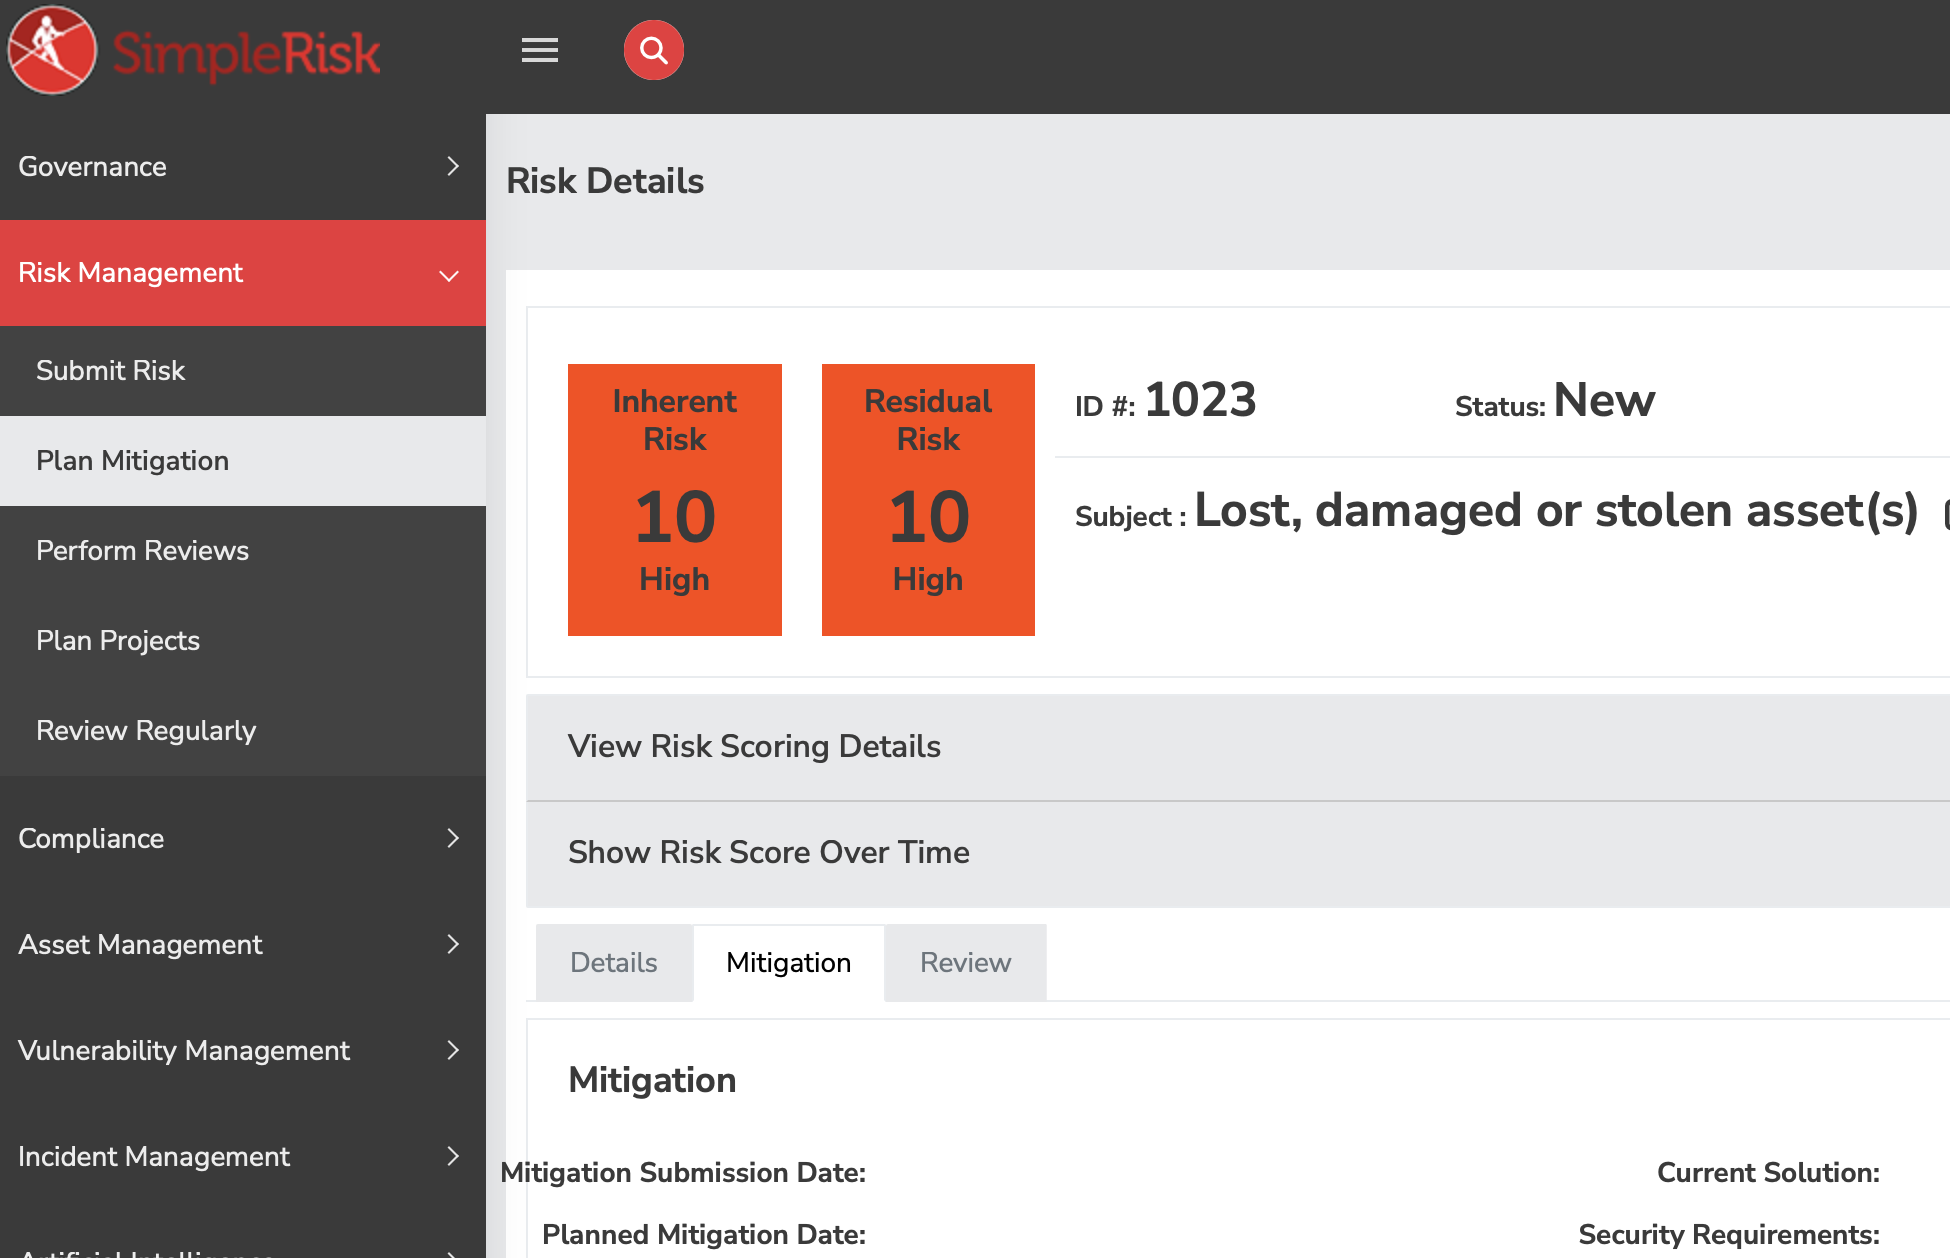
Task: Expand View Risk Scoring Details
Action: [754, 746]
